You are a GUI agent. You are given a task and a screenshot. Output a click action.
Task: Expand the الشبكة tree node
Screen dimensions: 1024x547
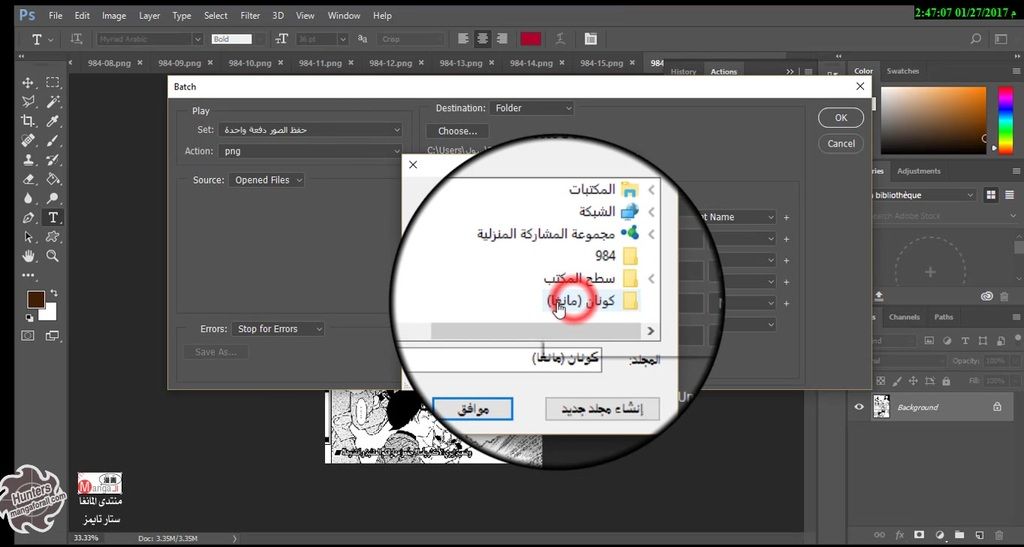click(650, 212)
